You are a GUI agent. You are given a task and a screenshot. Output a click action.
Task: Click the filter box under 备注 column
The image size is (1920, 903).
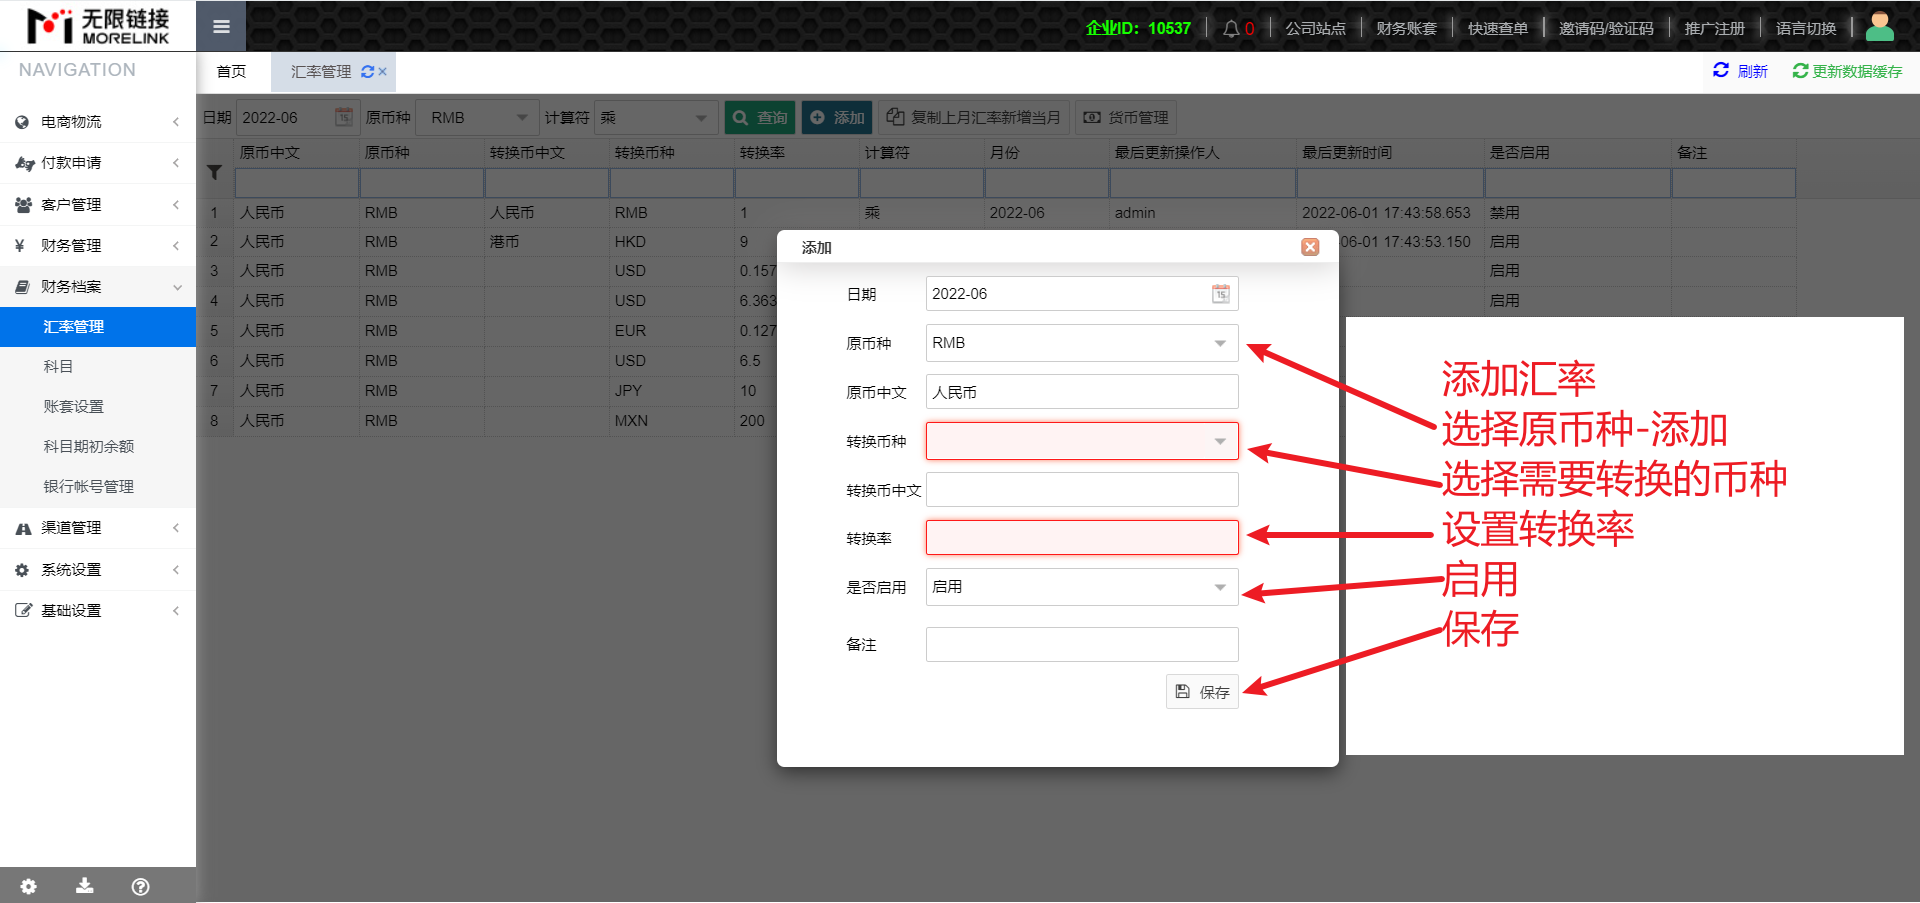(x=1734, y=183)
